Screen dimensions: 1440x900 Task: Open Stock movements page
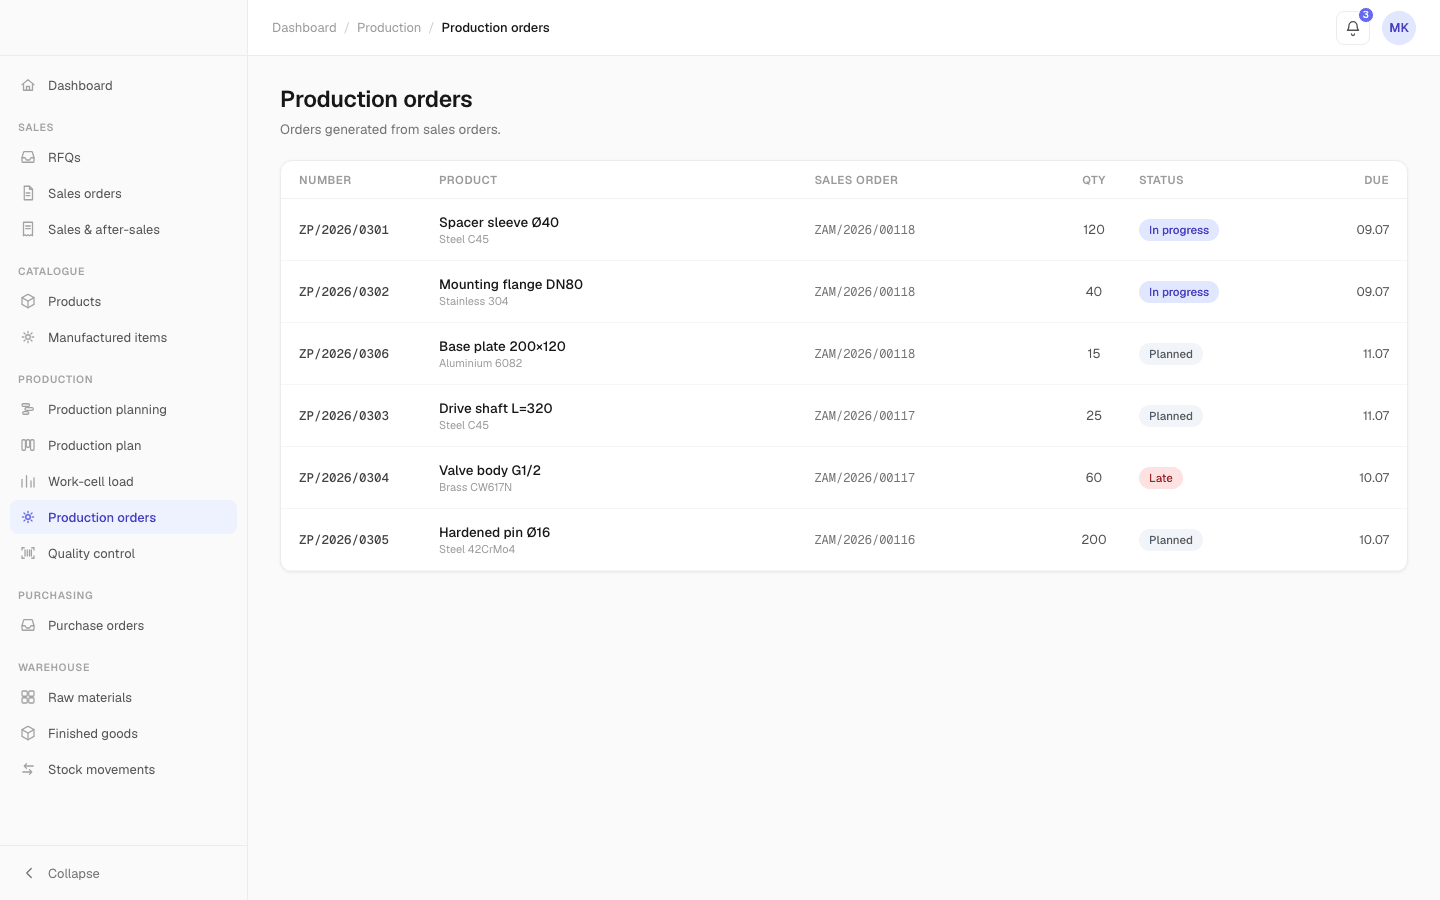tap(123, 769)
